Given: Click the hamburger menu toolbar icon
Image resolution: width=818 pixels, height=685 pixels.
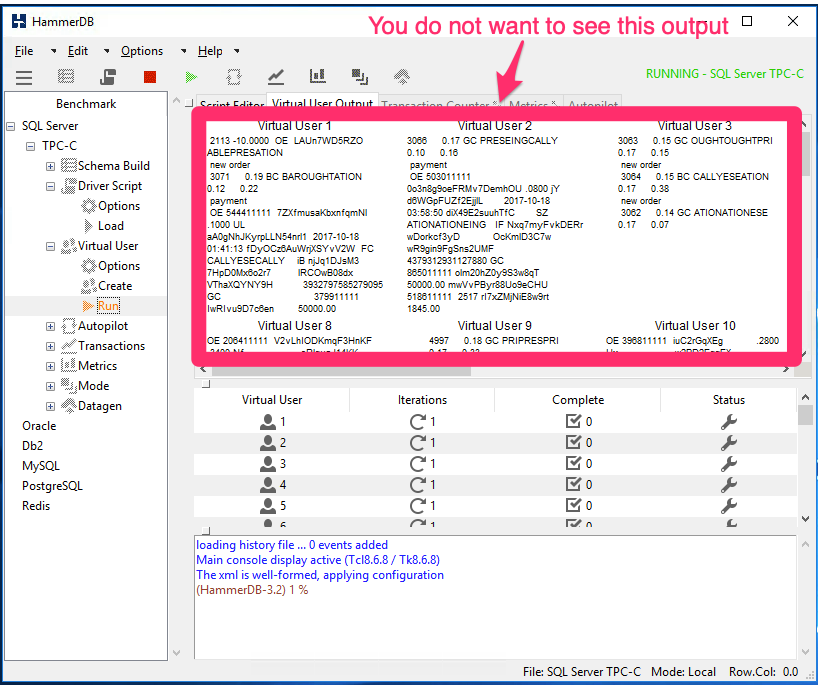Looking at the screenshot, I should pyautogui.click(x=24, y=77).
